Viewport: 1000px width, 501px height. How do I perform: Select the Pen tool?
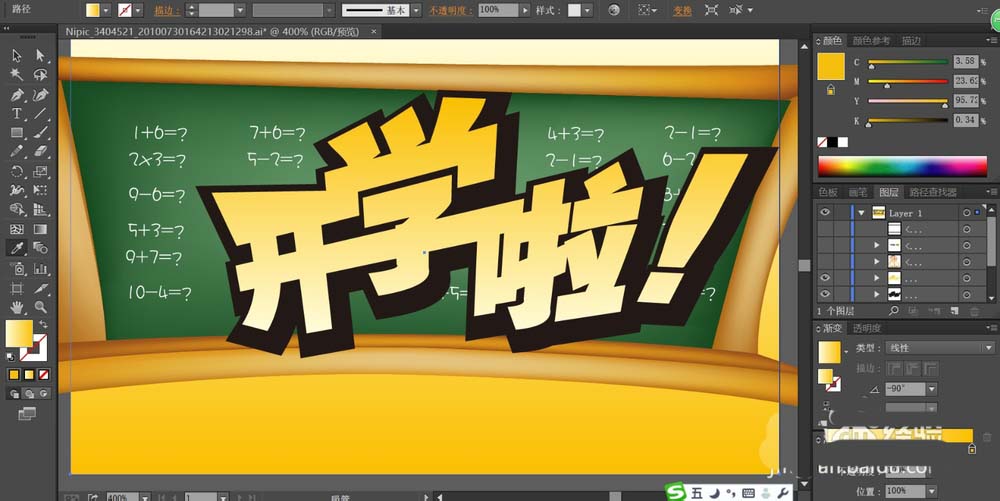tap(17, 94)
